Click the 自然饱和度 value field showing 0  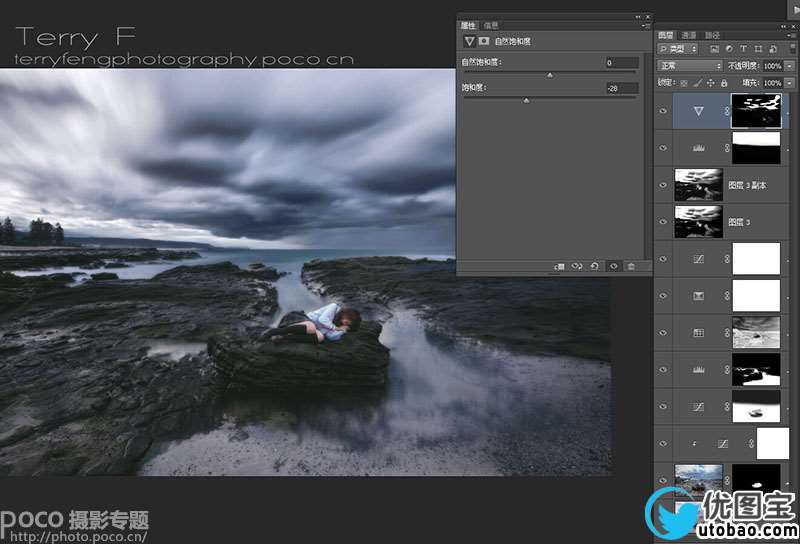(x=621, y=63)
